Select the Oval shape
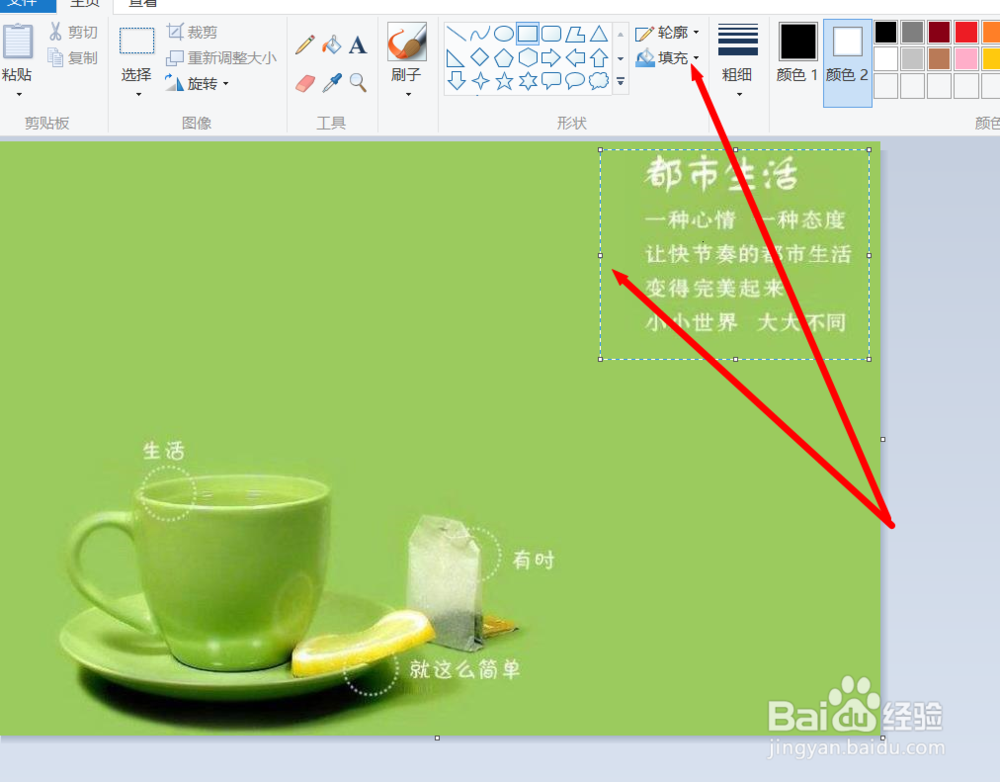 [503, 32]
